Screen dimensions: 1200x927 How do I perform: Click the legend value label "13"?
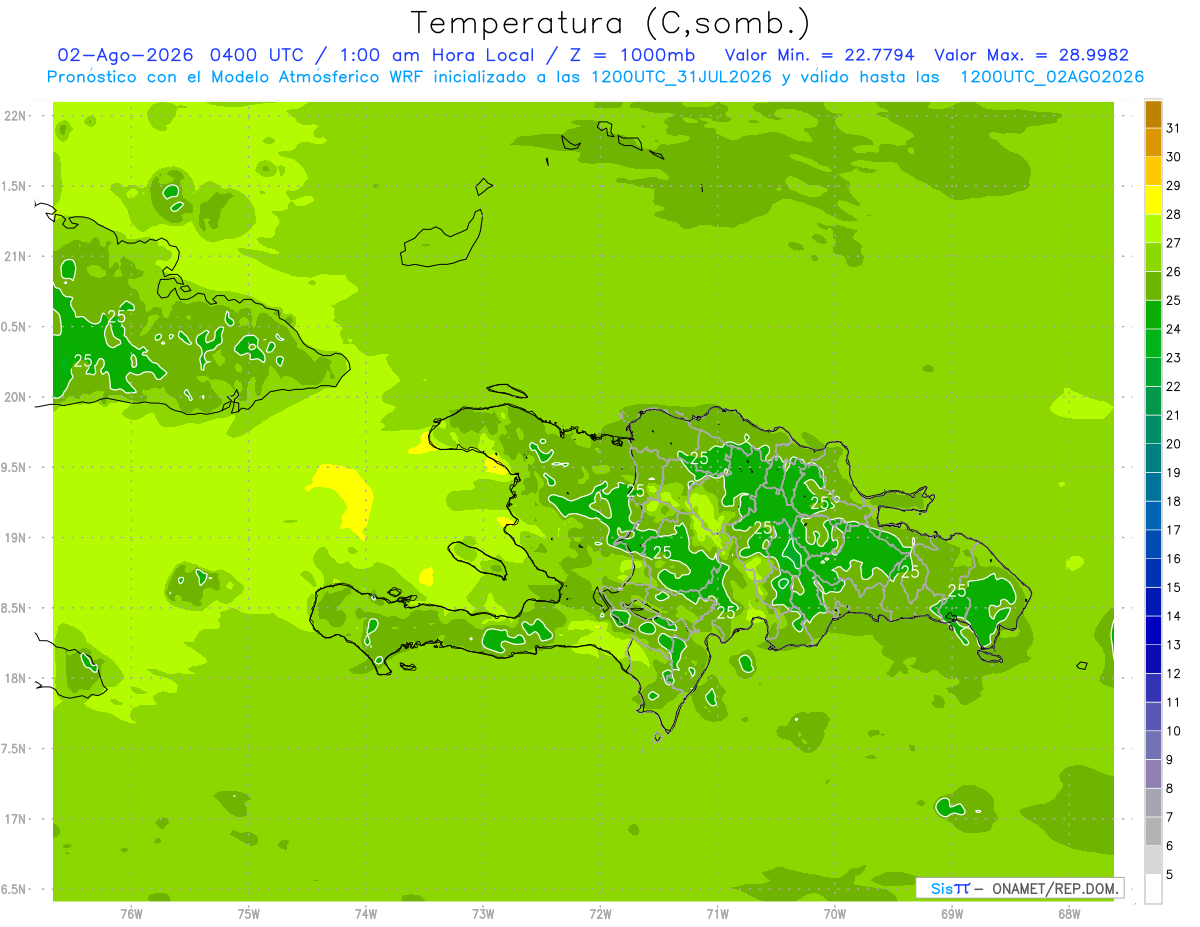[1174, 645]
